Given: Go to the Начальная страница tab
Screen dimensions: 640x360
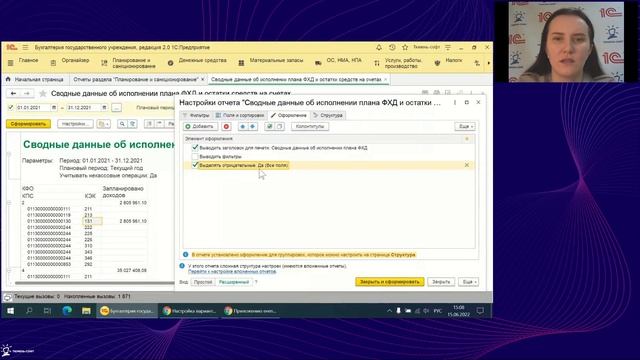Looking at the screenshot, I should [x=35, y=79].
